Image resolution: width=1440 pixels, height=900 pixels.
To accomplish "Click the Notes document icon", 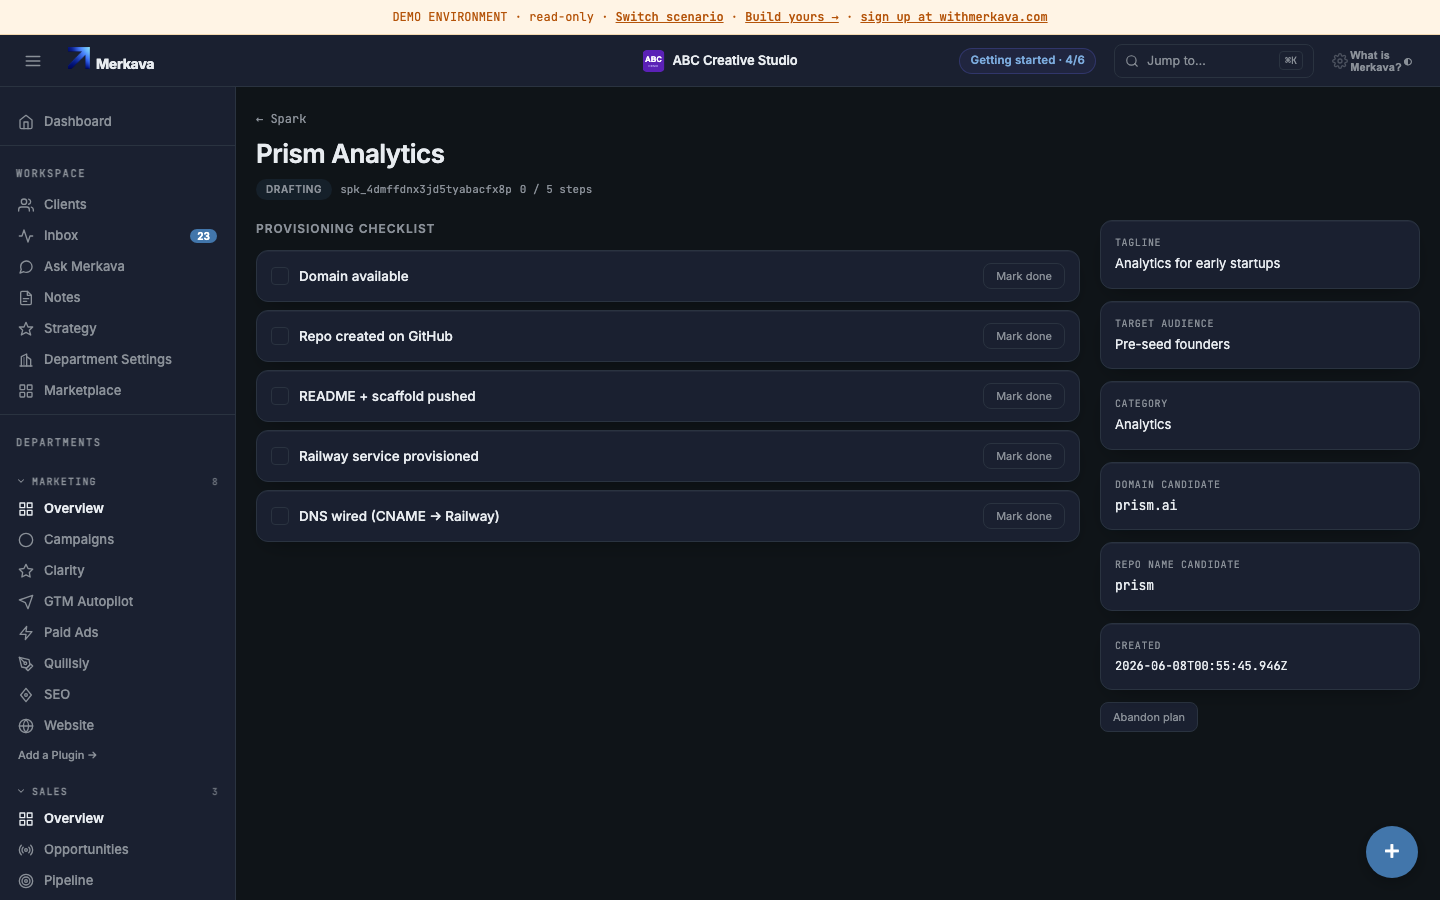I will (26, 298).
